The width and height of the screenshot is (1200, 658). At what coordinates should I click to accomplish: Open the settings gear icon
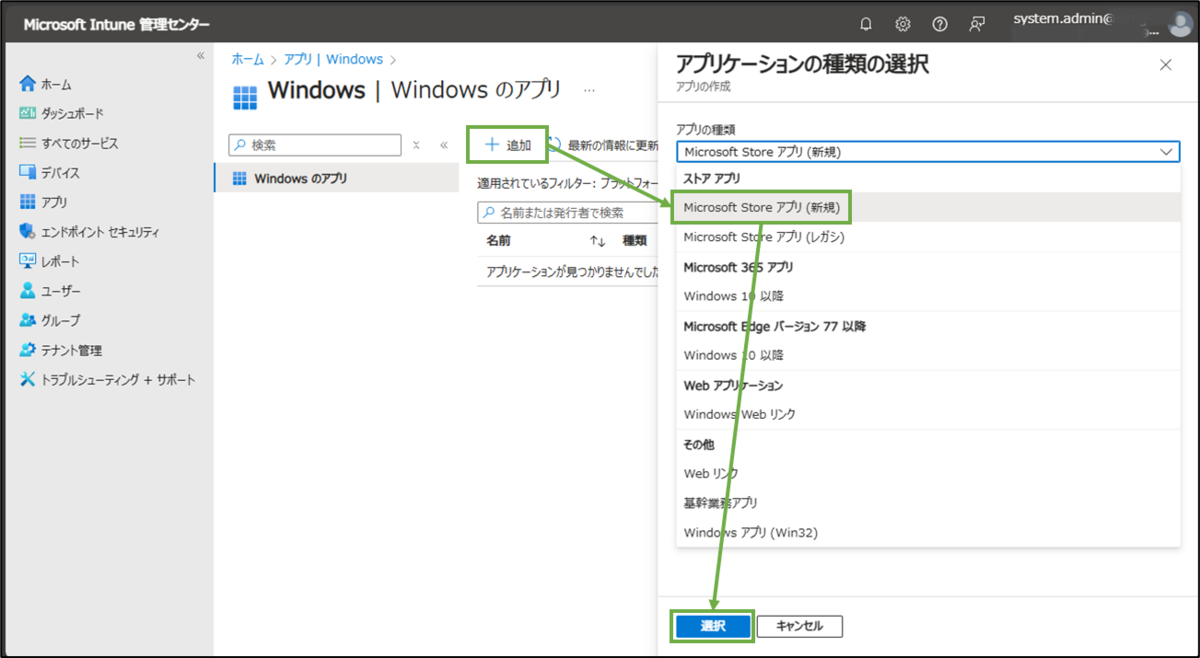click(903, 24)
